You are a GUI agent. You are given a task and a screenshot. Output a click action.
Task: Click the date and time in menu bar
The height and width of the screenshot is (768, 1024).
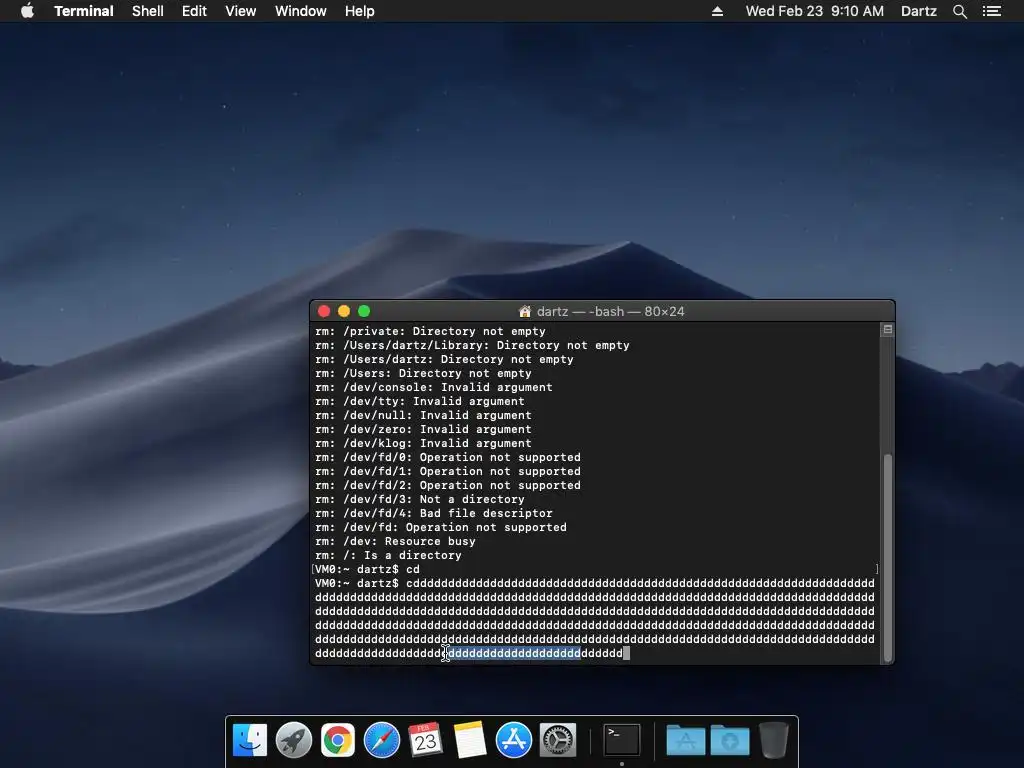click(x=814, y=11)
